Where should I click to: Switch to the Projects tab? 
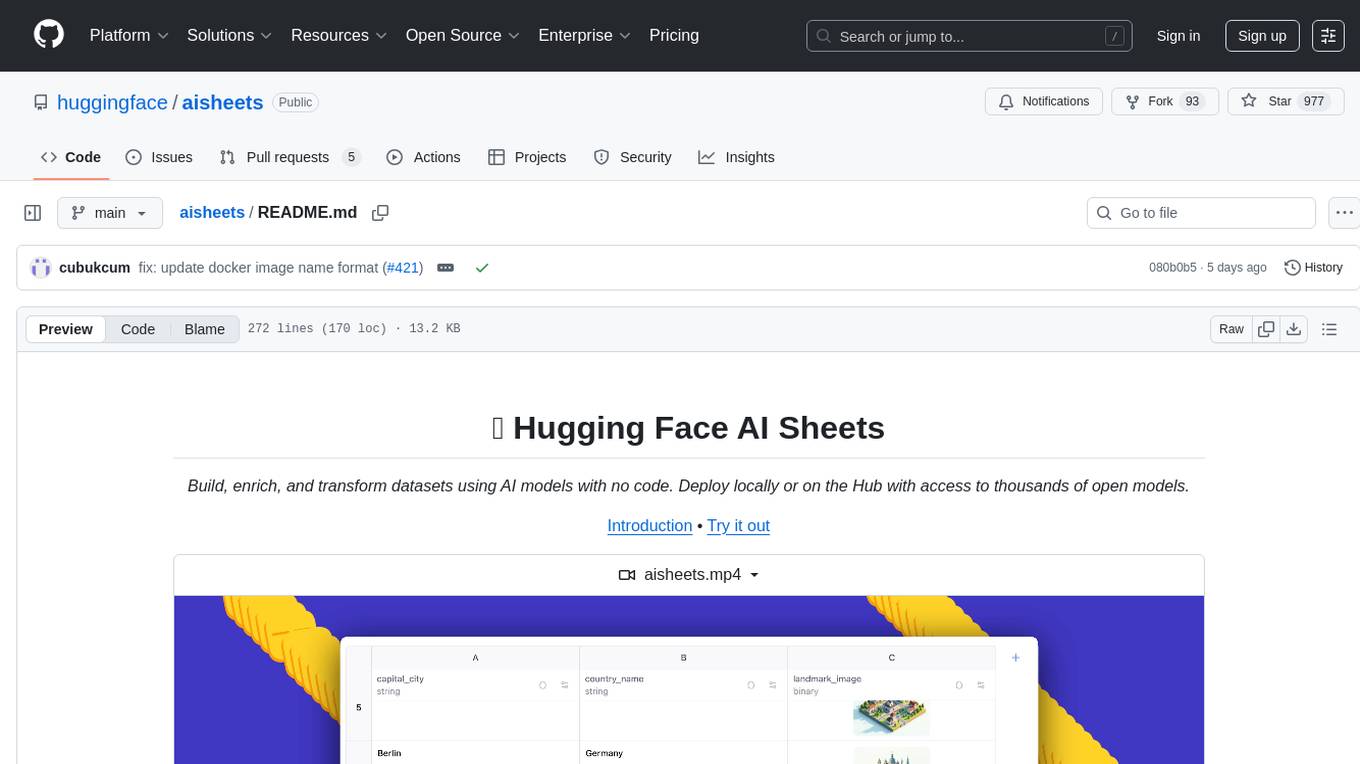[527, 157]
